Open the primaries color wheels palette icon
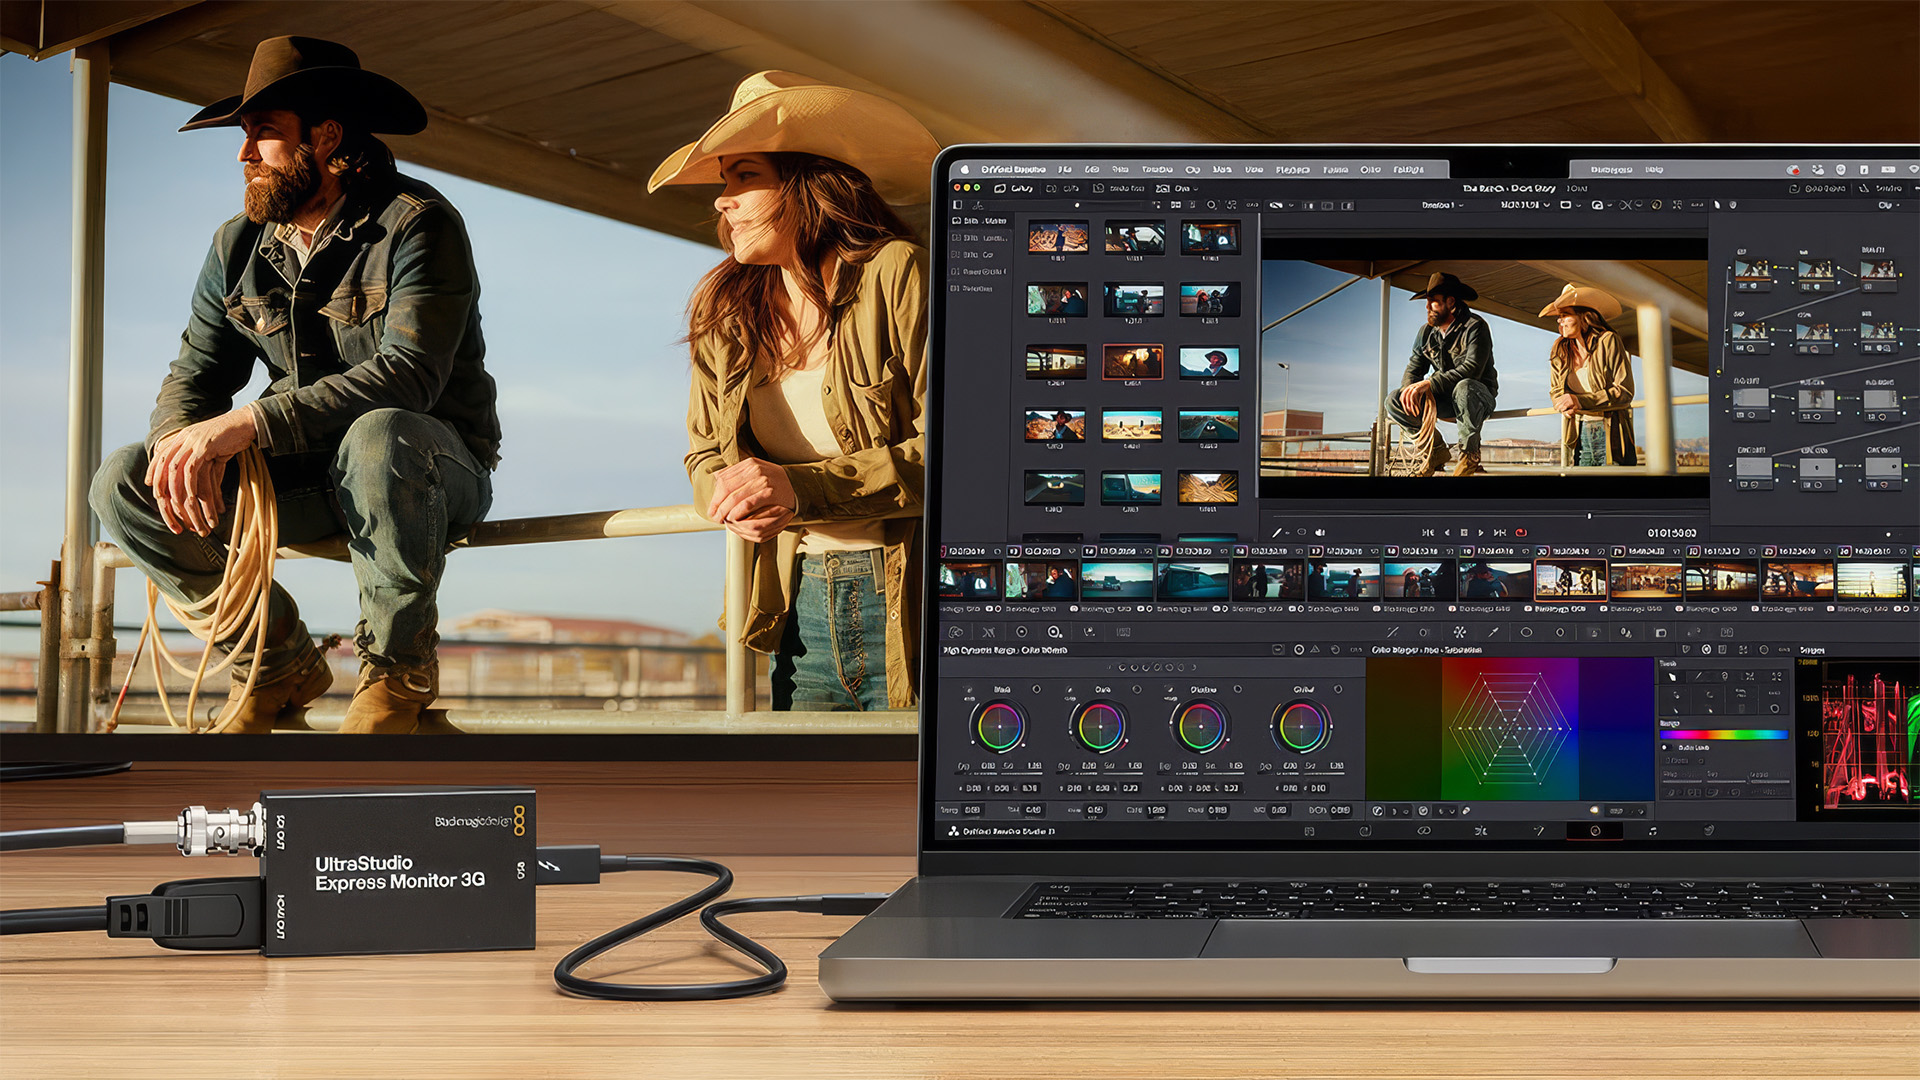Image resolution: width=1920 pixels, height=1080 pixels. click(1022, 632)
